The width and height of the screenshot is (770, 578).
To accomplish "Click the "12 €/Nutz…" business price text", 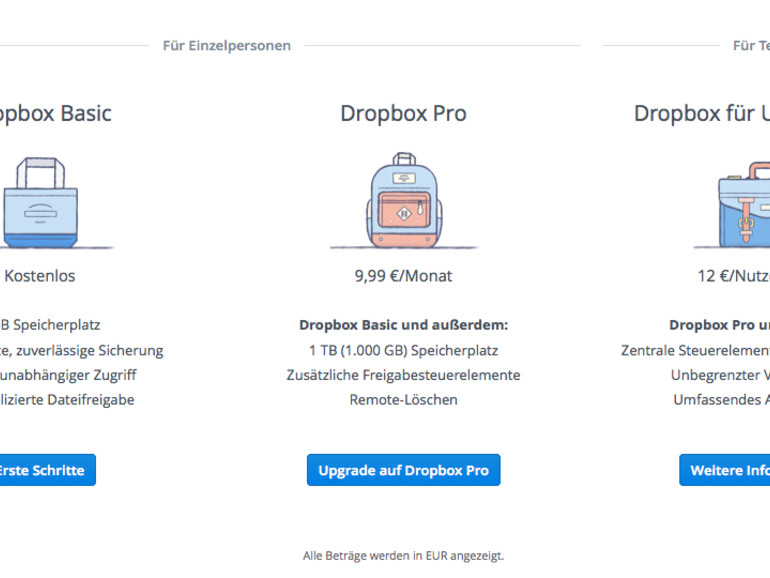I will [733, 276].
